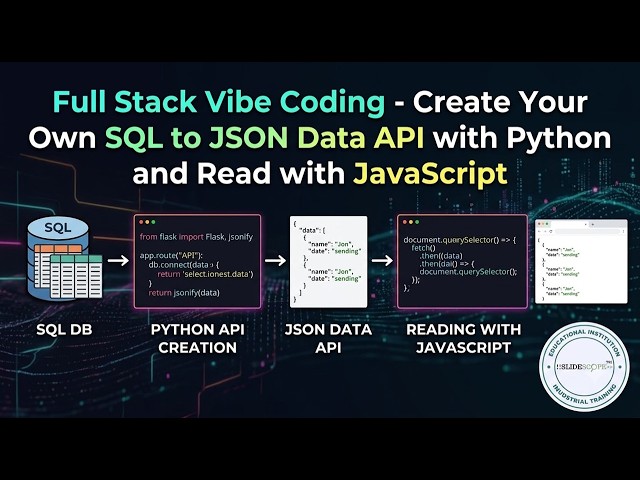Open the browser window mockup showing JSON output
Image resolution: width=640 pixels, height=480 pixels.
pyautogui.click(x=581, y=262)
